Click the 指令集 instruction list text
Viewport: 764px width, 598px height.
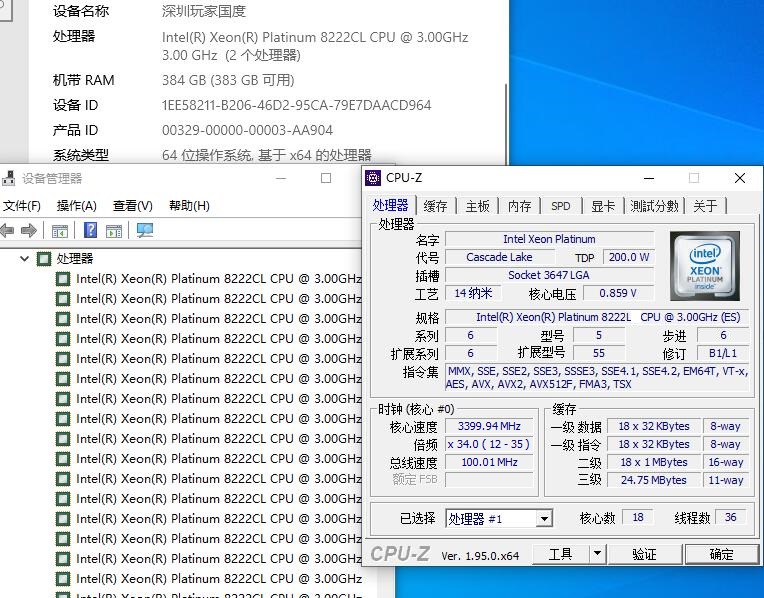click(x=597, y=378)
